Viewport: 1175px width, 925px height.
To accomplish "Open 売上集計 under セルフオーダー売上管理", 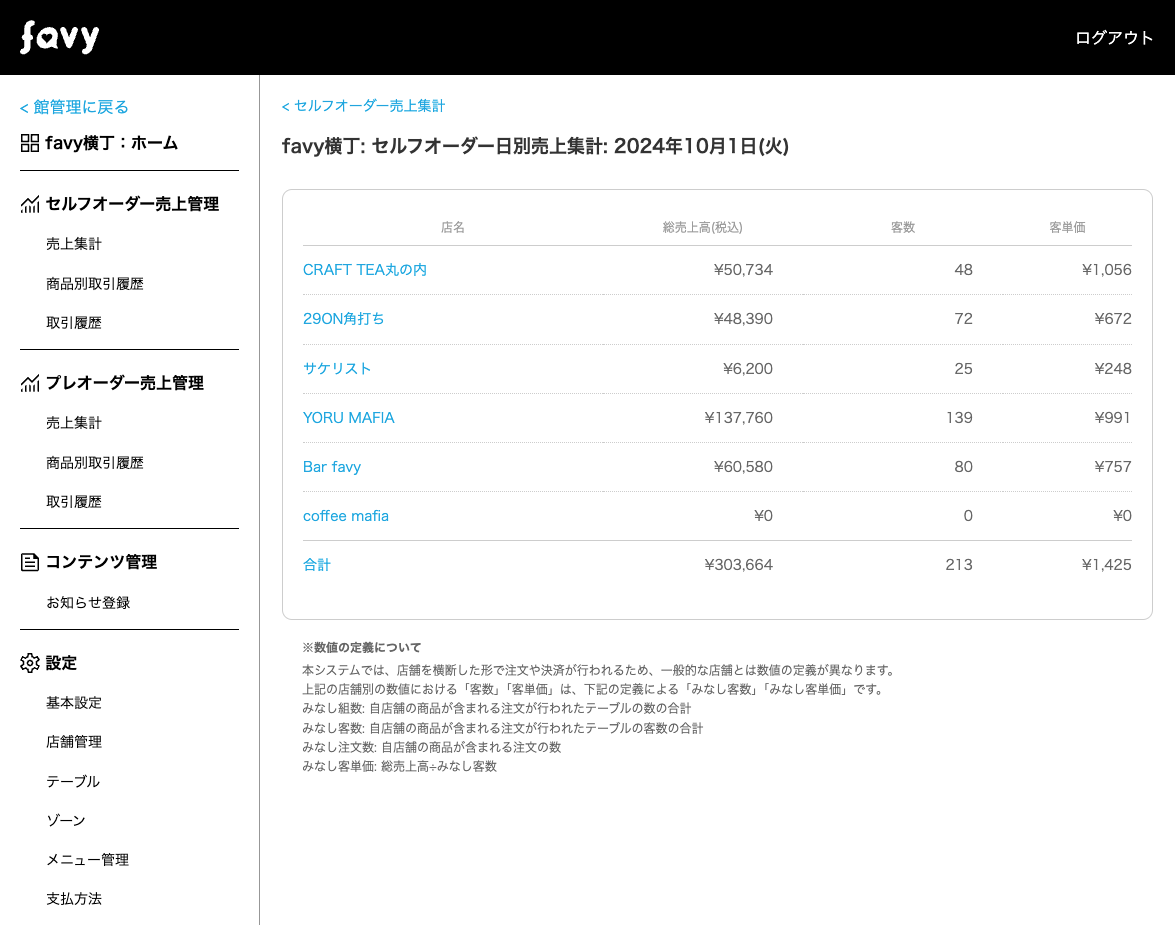I will coord(73,244).
